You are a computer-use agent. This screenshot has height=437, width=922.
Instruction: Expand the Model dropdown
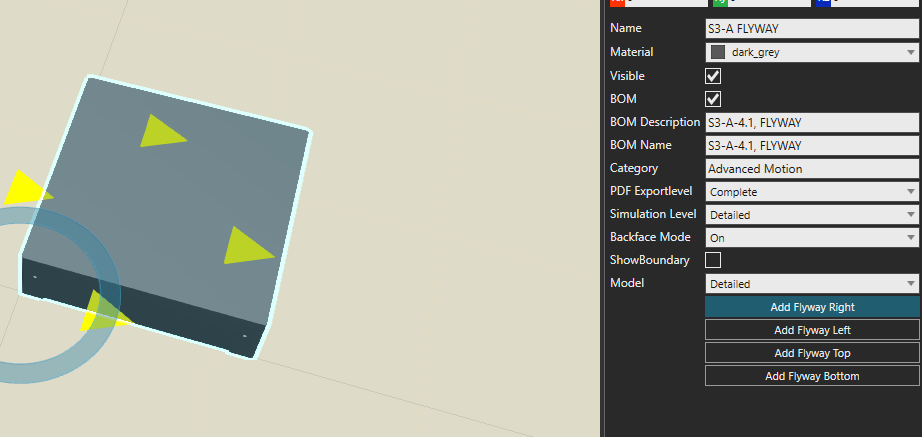tap(811, 284)
